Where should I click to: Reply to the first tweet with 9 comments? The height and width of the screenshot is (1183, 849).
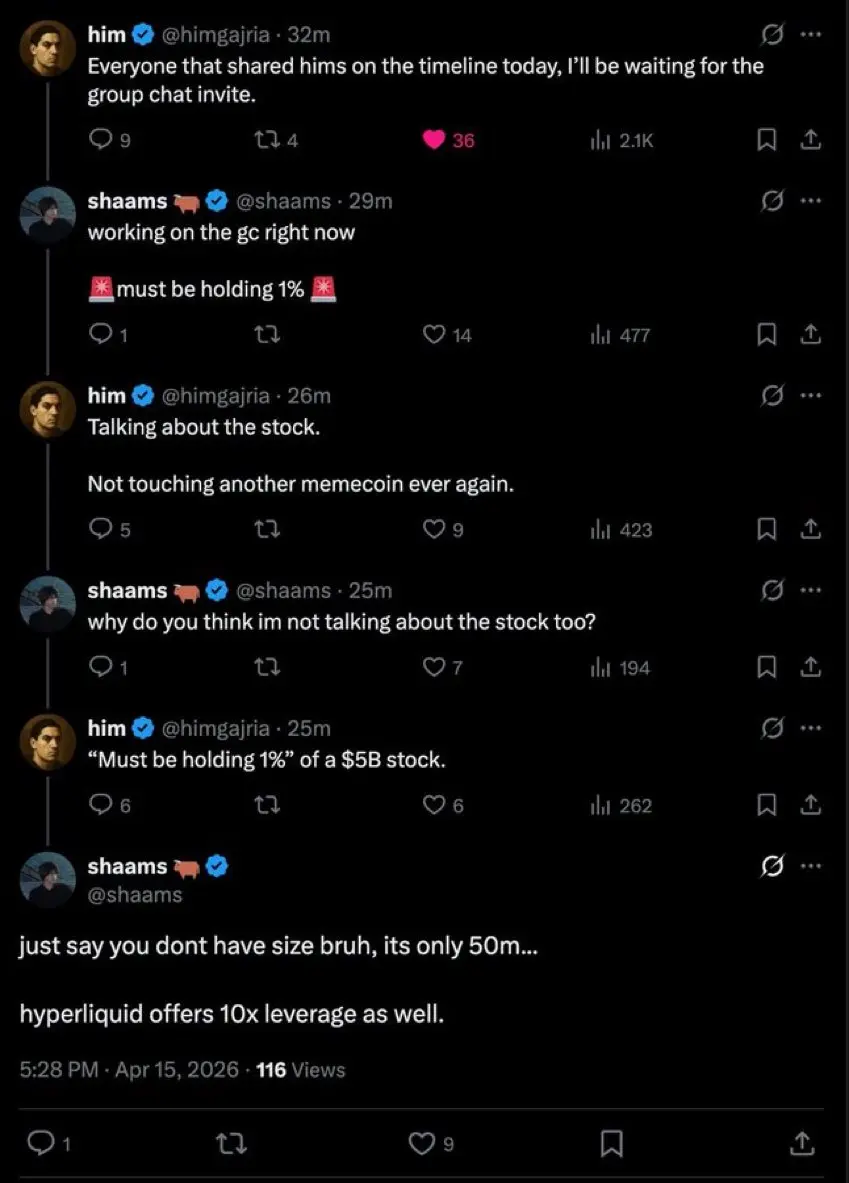(100, 141)
